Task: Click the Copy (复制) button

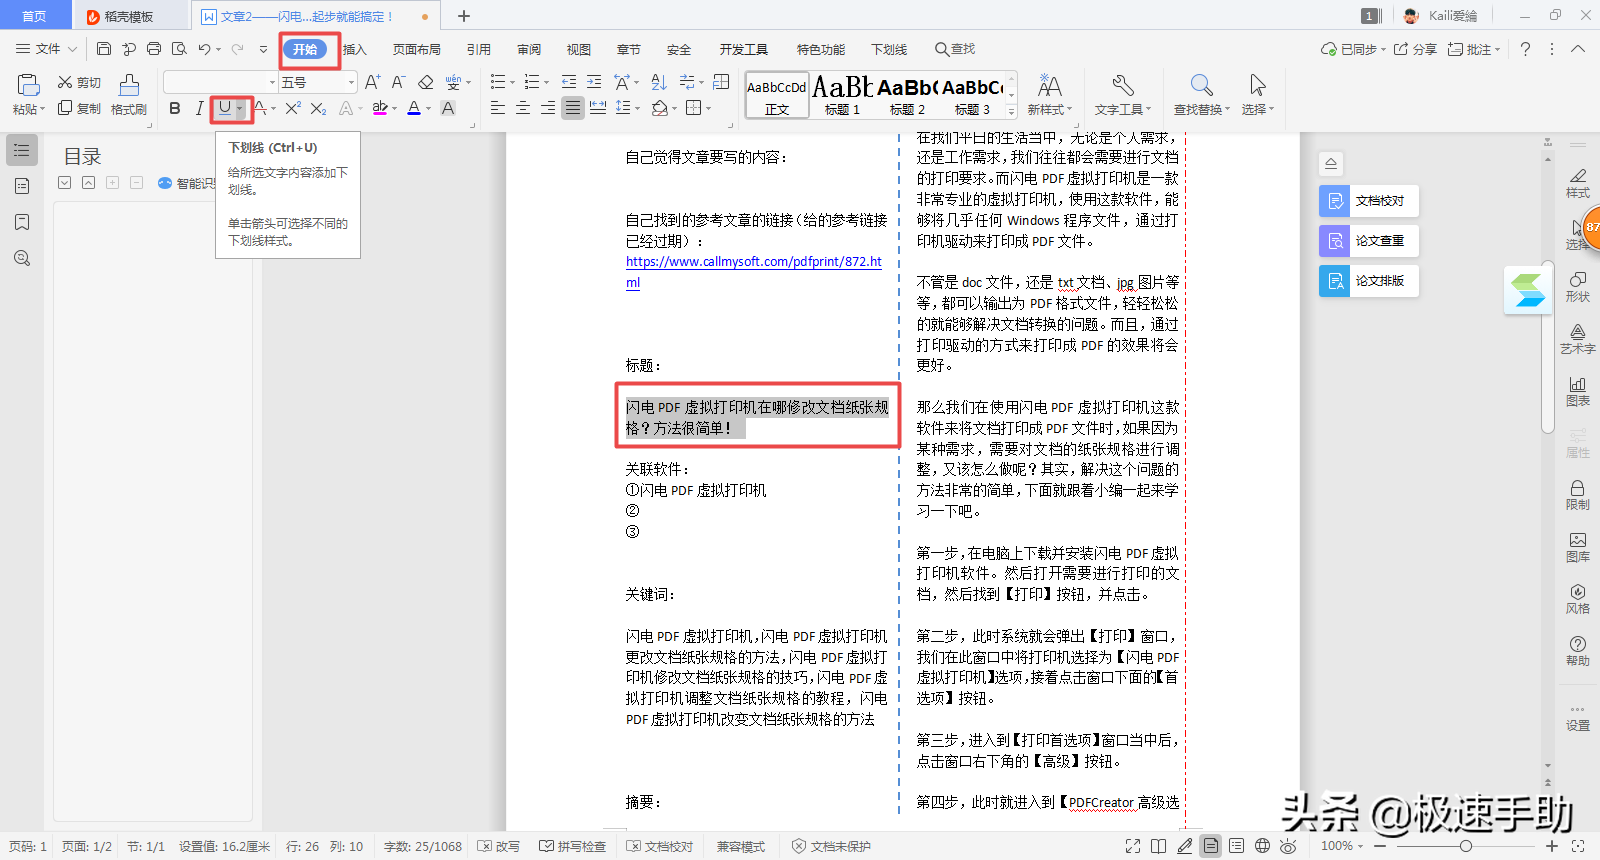Action: click(x=79, y=108)
